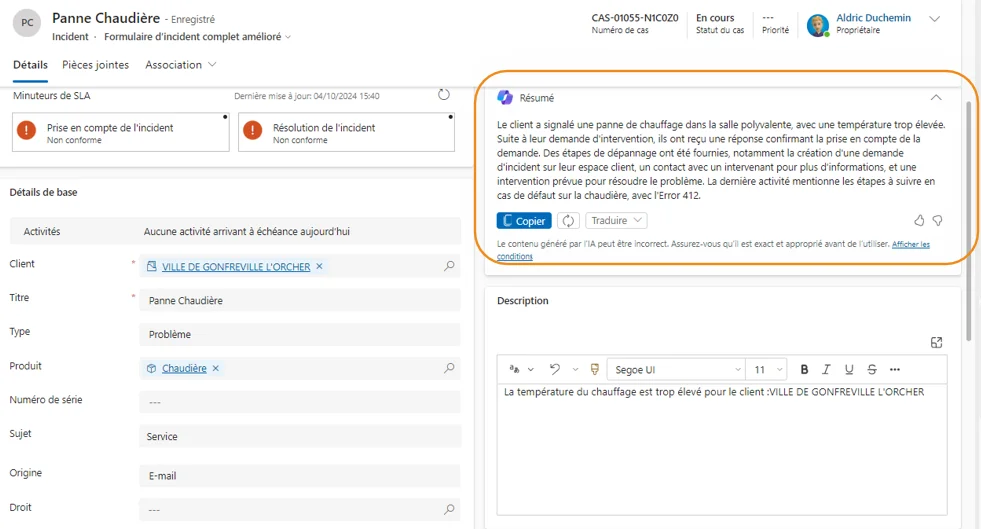The height and width of the screenshot is (529, 981).
Task: Open the Segoe UI font dropdown
Action: click(x=676, y=370)
